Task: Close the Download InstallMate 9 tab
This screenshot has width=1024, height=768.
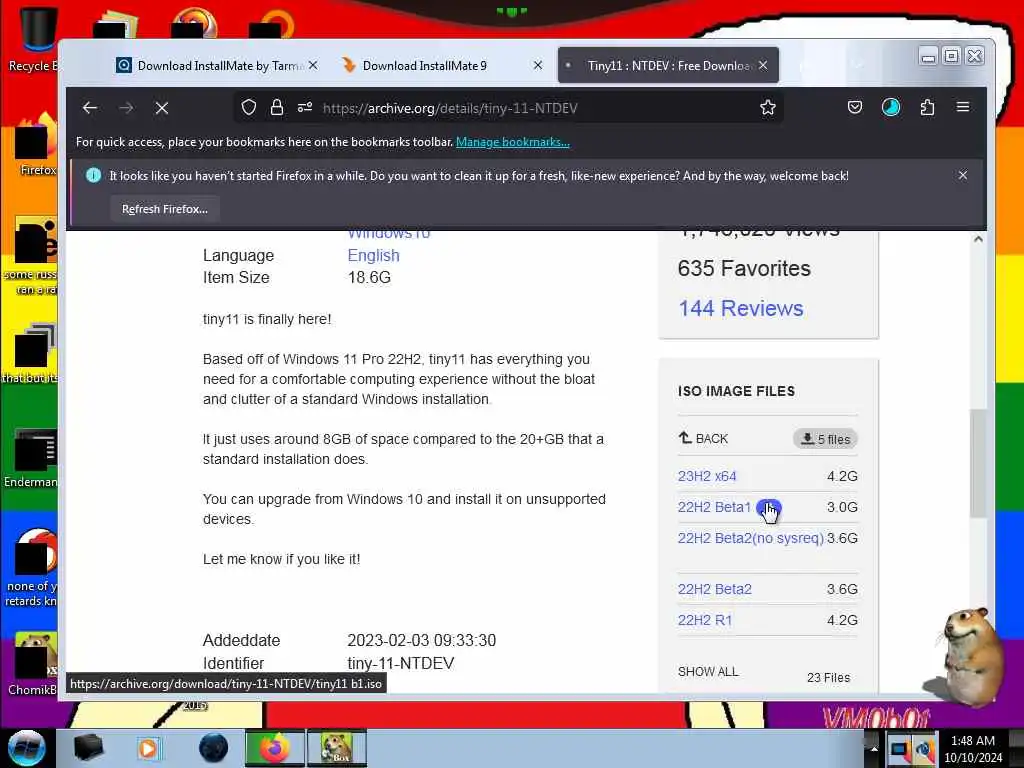Action: [x=537, y=65]
